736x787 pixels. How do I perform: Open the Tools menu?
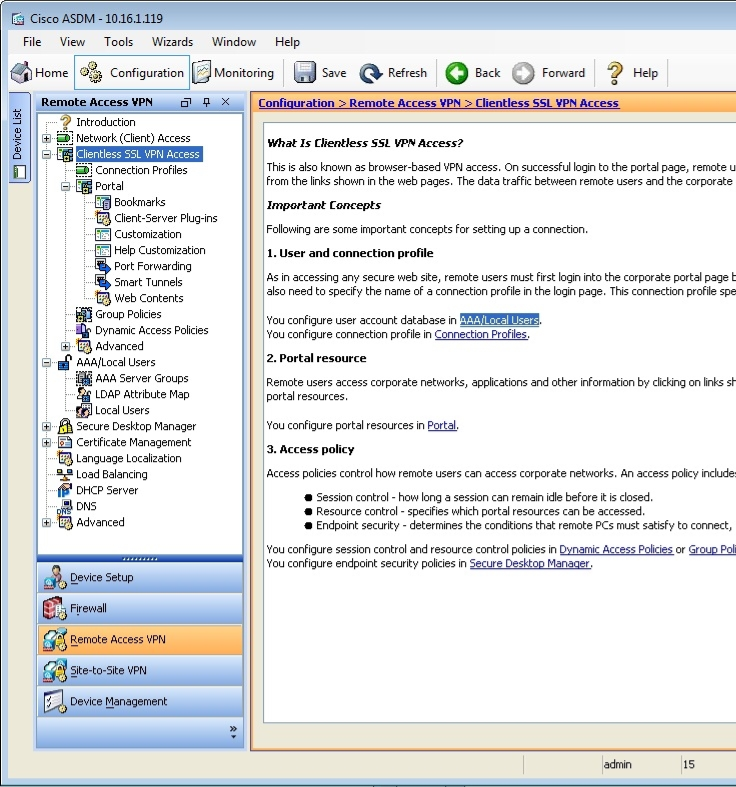pos(118,42)
